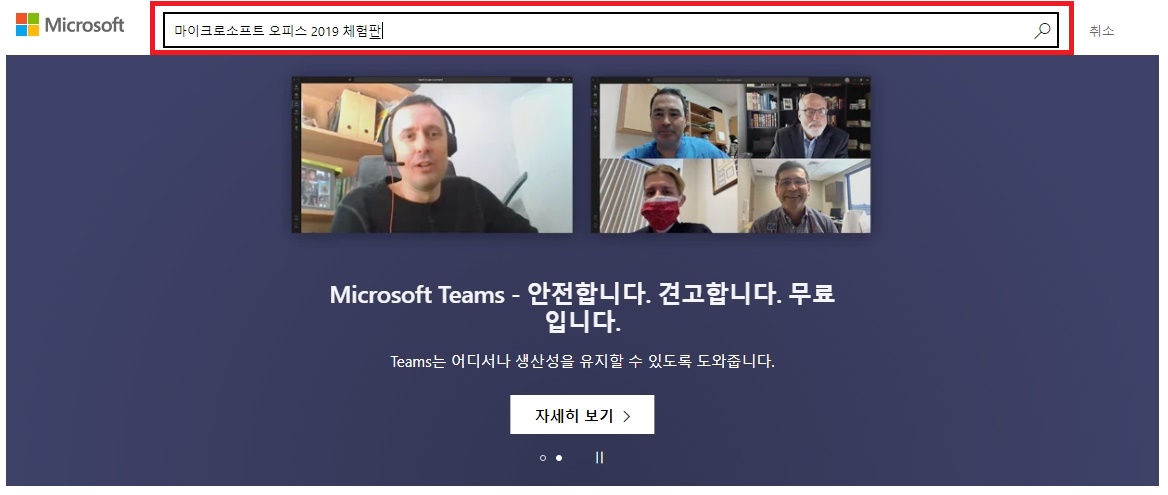Viewport: 1168px width, 495px height.
Task: Pause the carousel slideshow
Action: 600,458
